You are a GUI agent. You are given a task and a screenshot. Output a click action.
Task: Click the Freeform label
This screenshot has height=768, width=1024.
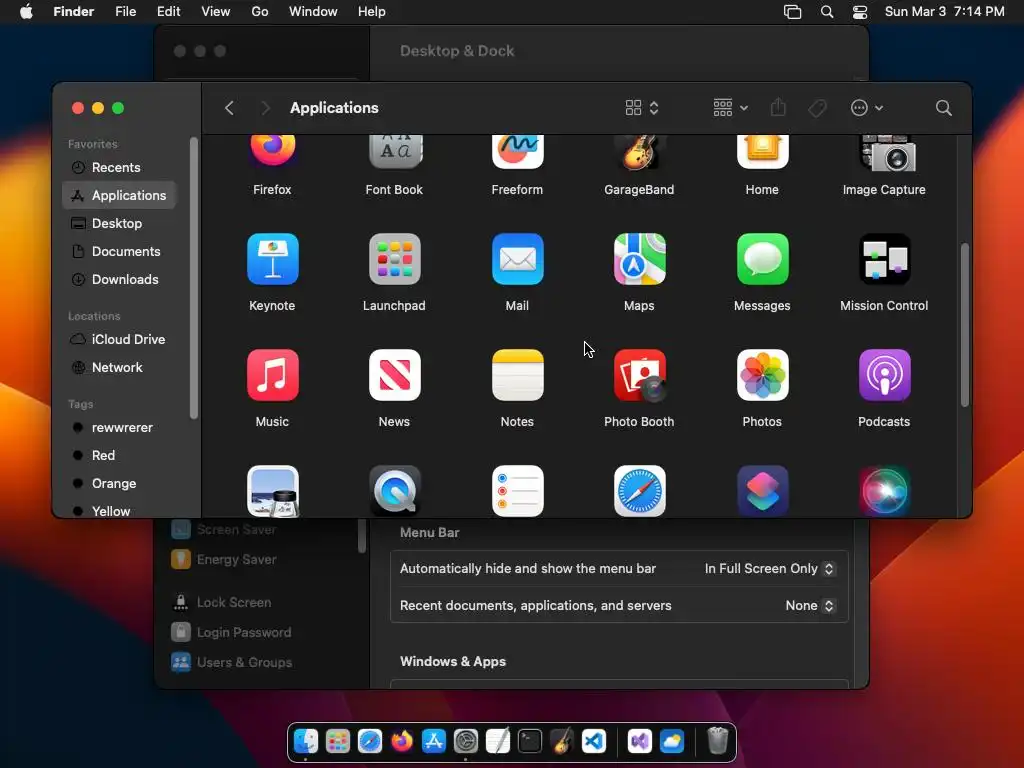pos(517,189)
